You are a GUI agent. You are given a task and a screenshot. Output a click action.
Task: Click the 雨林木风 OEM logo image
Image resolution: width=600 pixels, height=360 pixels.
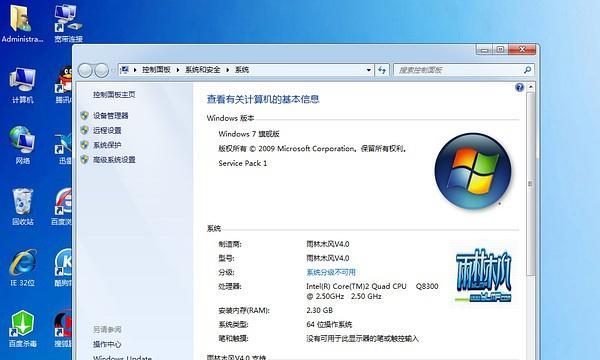click(x=484, y=274)
